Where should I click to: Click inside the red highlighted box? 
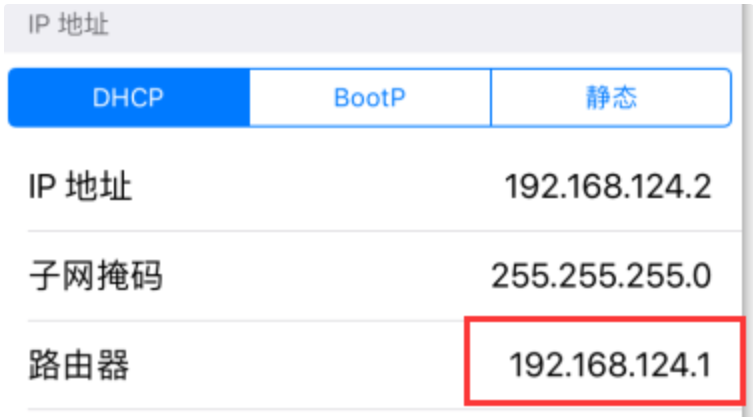[x=605, y=360]
